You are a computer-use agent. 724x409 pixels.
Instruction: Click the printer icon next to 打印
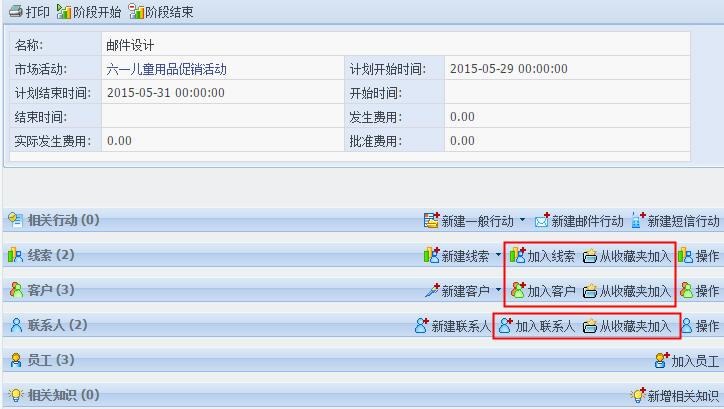(x=16, y=11)
